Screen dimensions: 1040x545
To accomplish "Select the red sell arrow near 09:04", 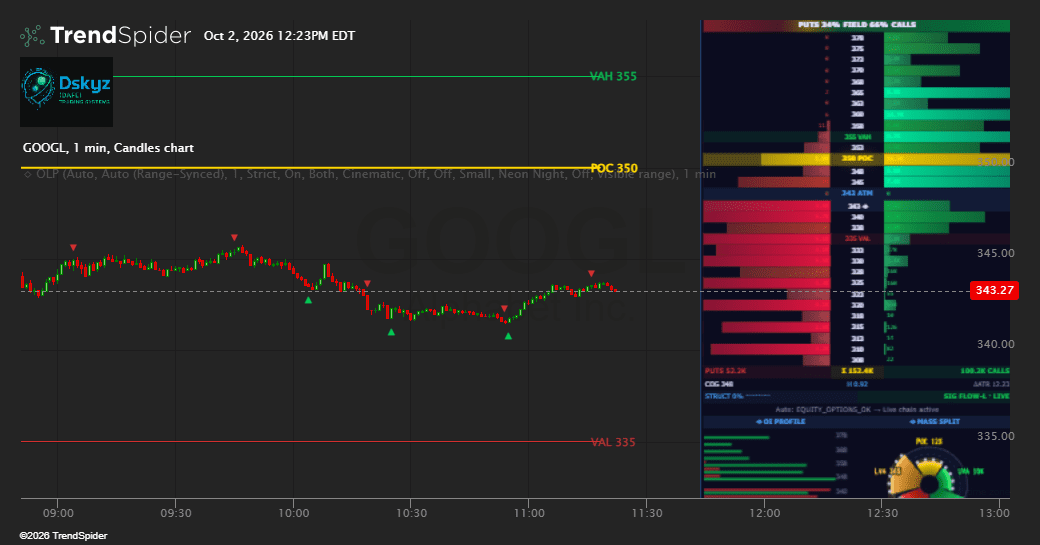I will [73, 248].
